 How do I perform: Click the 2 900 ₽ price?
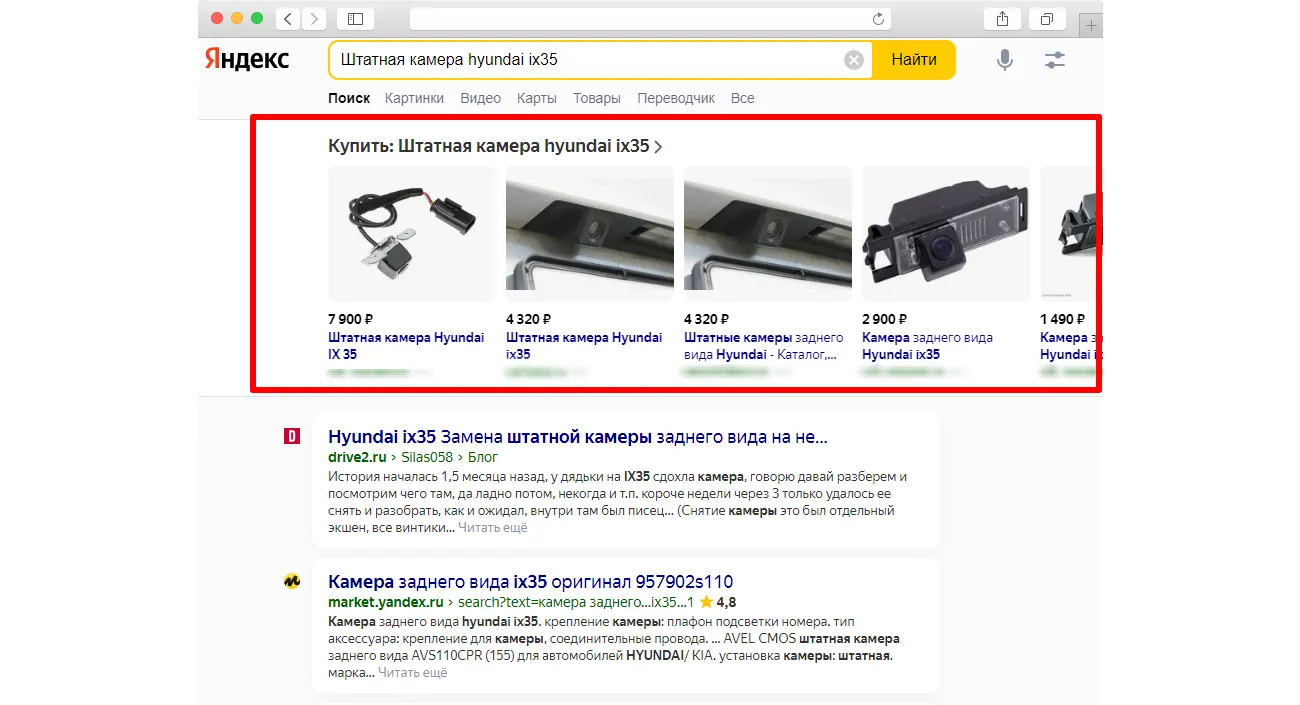coord(885,319)
